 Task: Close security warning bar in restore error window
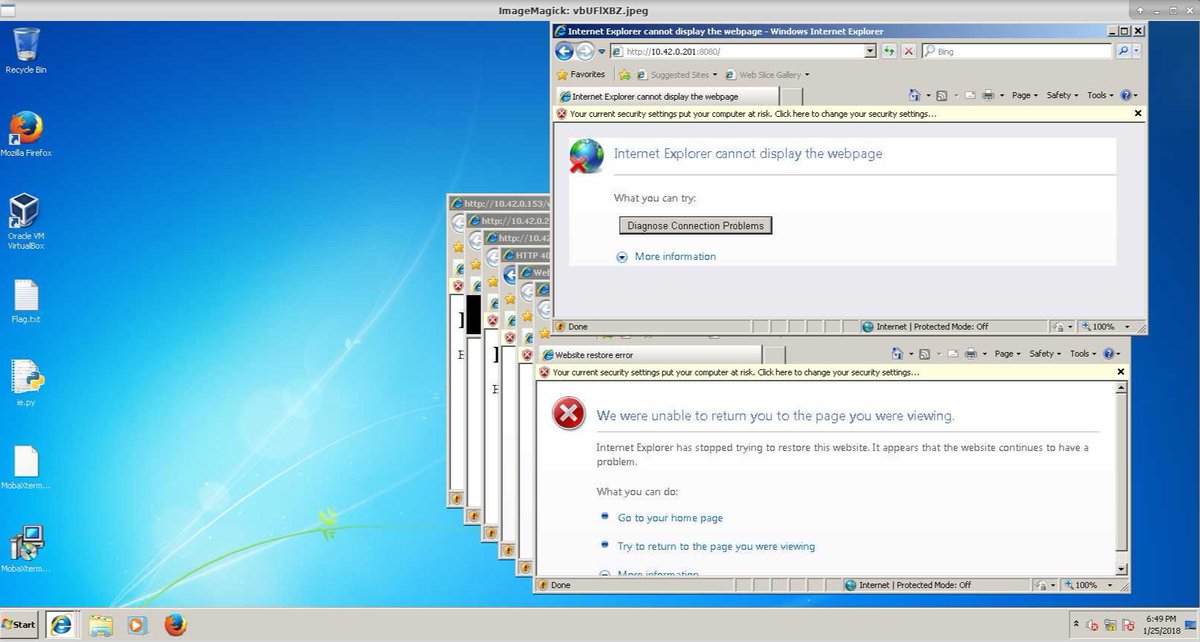tap(1121, 372)
